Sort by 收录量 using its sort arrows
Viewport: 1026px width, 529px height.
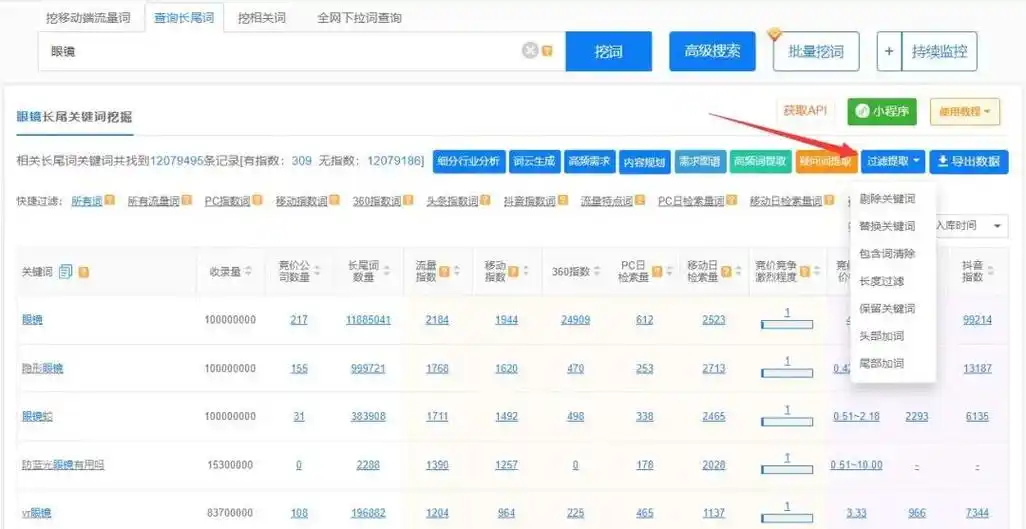point(249,271)
